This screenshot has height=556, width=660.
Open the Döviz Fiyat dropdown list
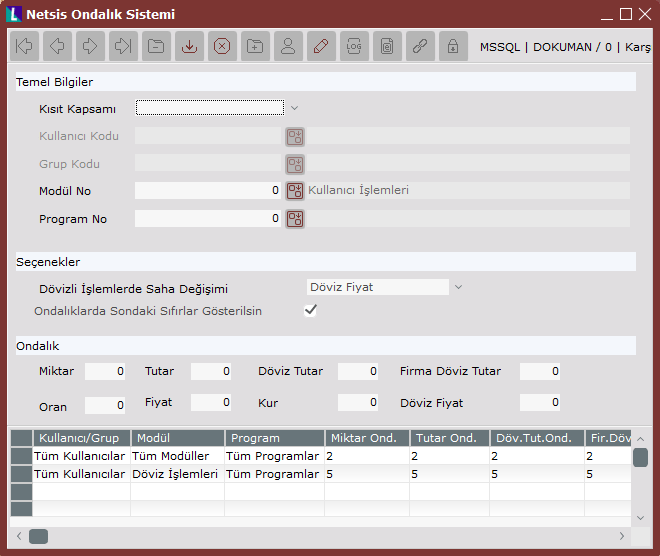pyautogui.click(x=459, y=287)
